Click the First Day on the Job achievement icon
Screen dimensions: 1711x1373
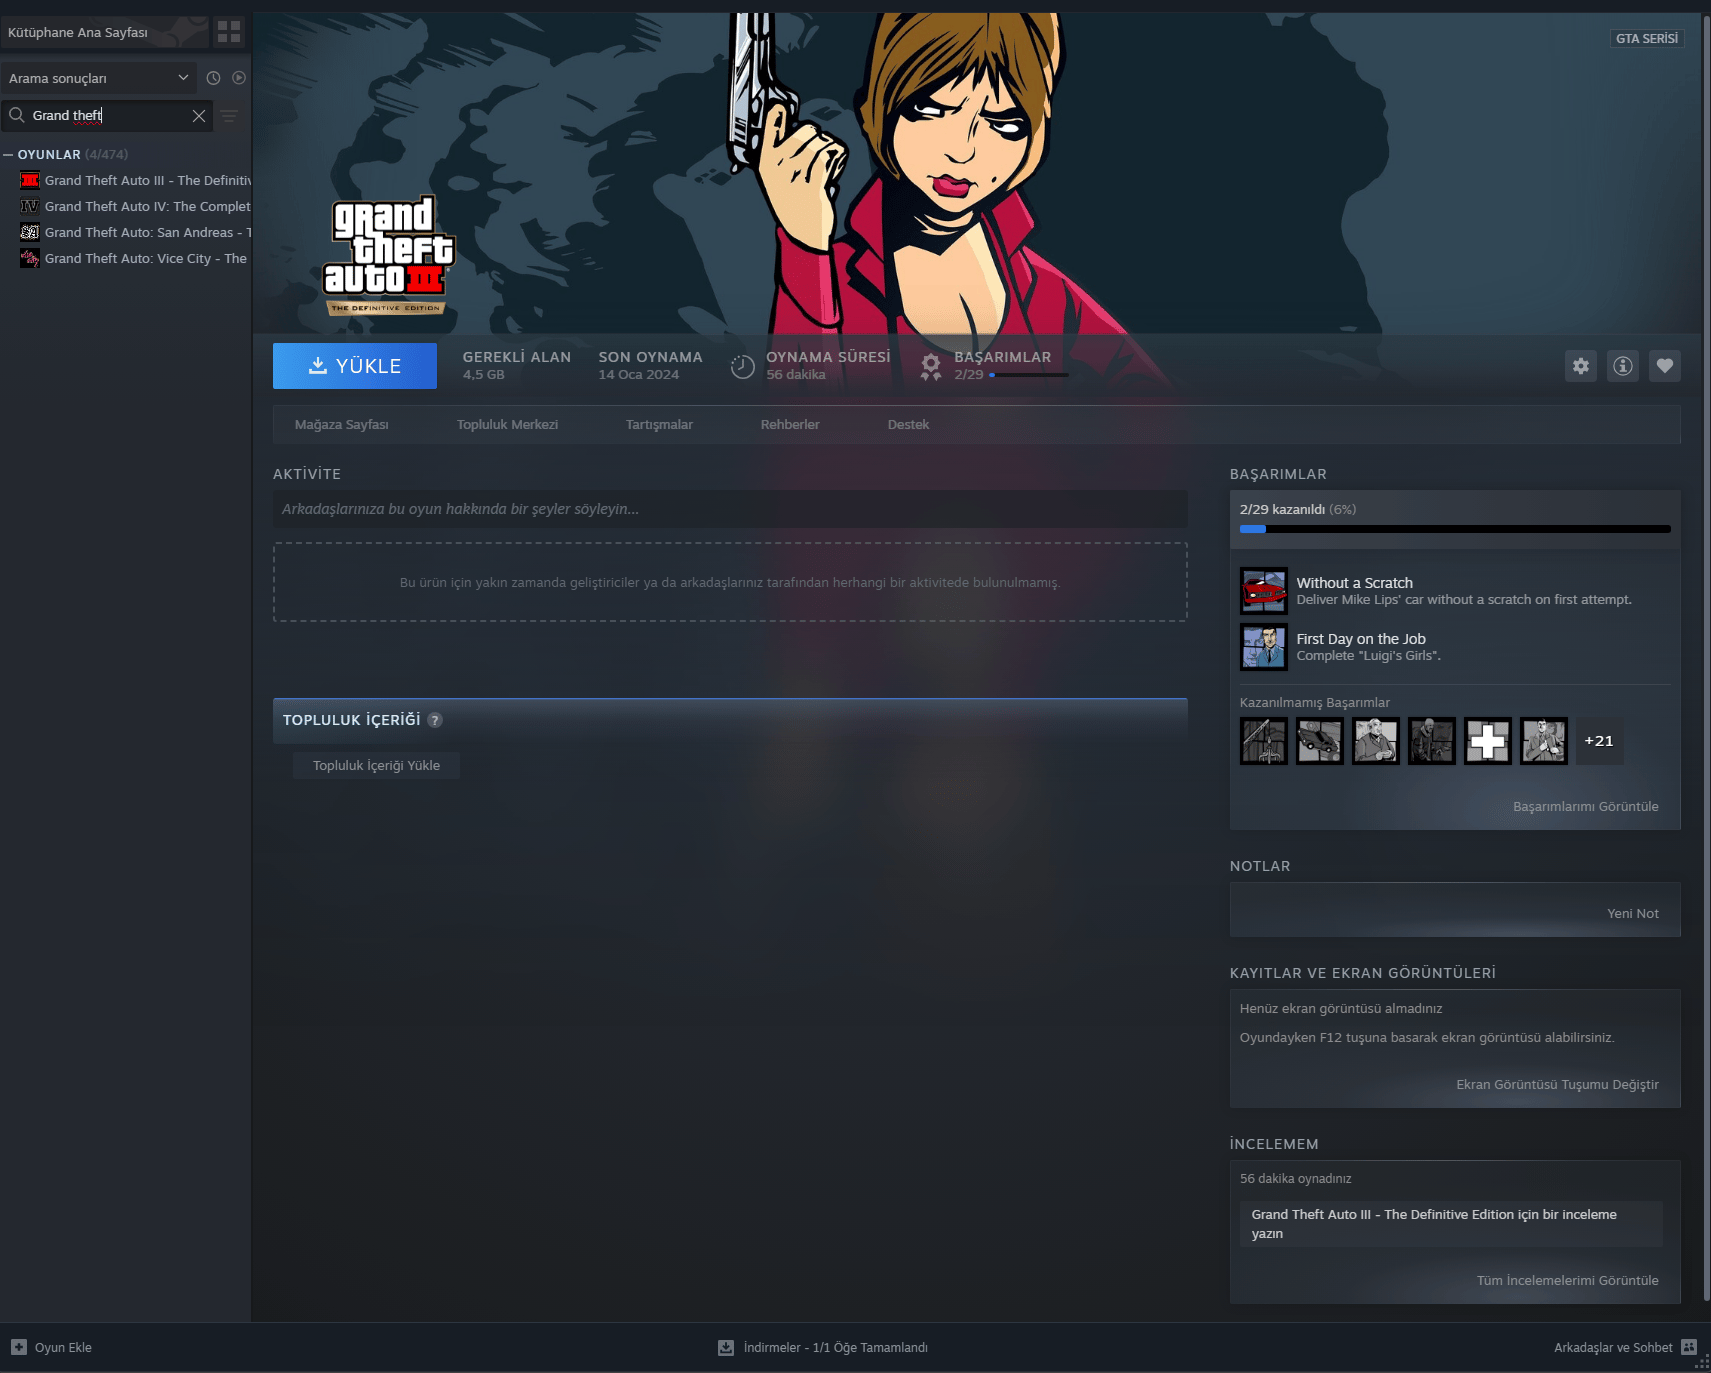tap(1264, 647)
